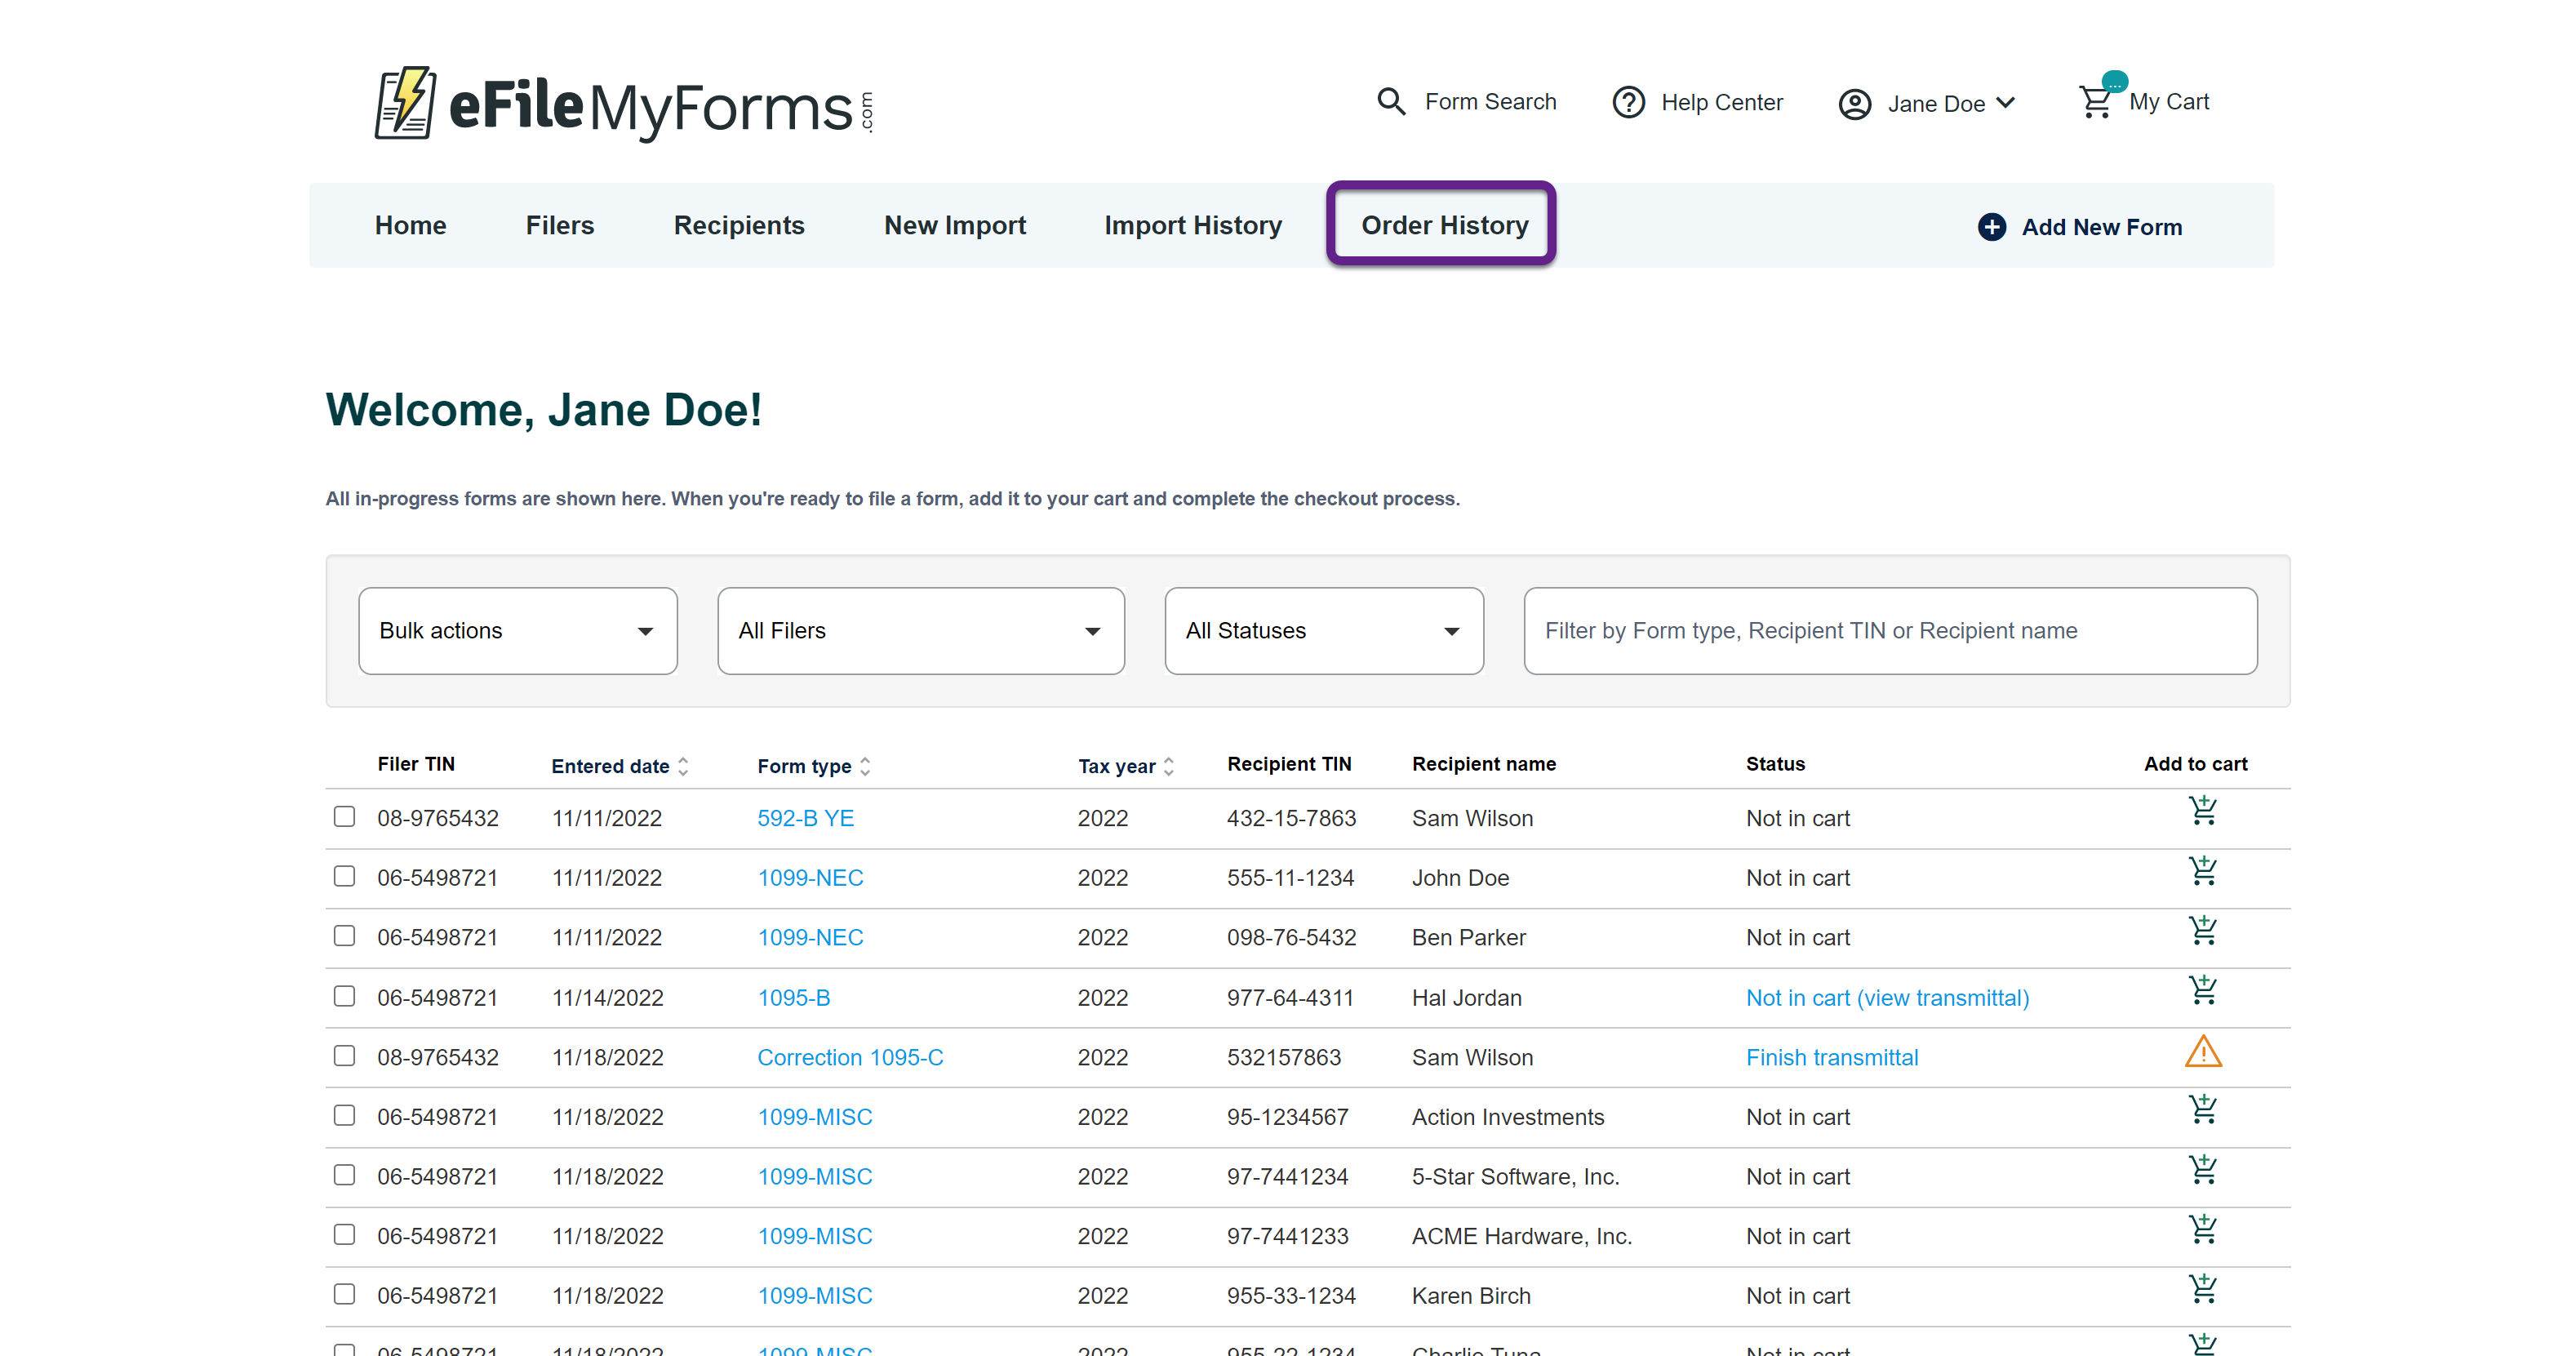Open the Correction 1095-C form link

point(850,1057)
